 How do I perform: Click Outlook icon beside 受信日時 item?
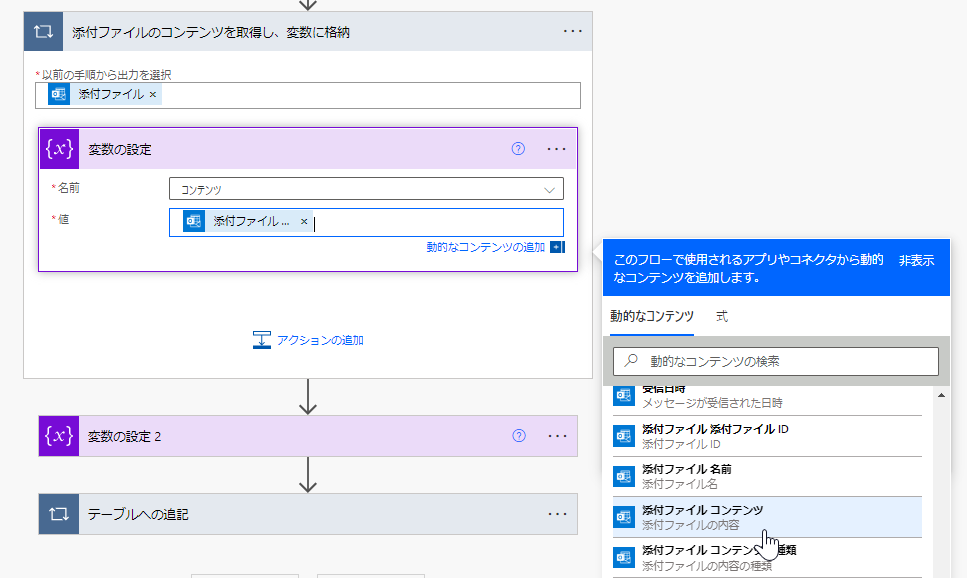tap(623, 396)
